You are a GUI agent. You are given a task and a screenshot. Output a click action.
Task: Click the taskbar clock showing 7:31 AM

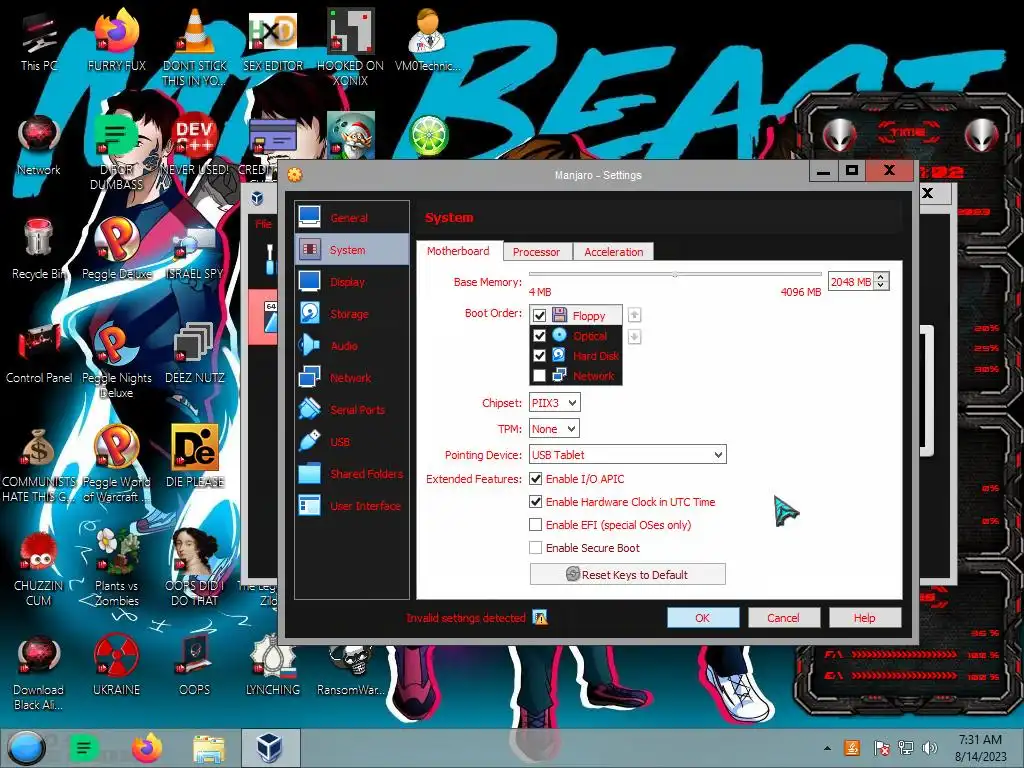pyautogui.click(x=980, y=748)
